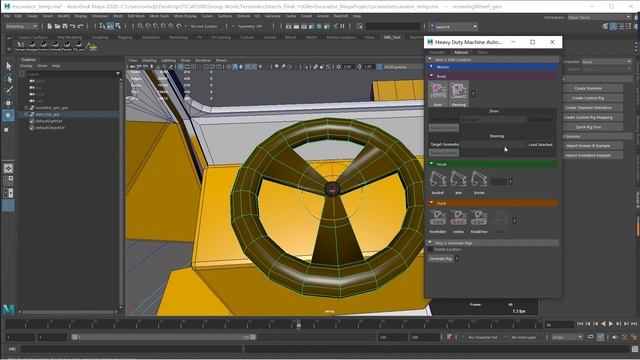Switch to the Template tab
This screenshot has height=360, width=640.
click(437, 53)
